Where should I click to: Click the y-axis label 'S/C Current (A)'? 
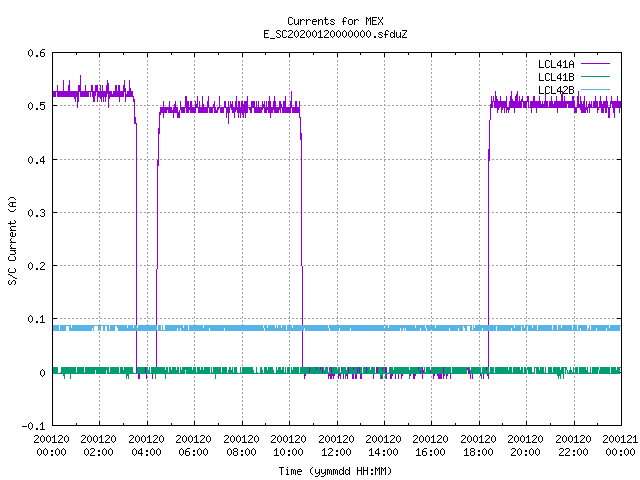(12, 240)
